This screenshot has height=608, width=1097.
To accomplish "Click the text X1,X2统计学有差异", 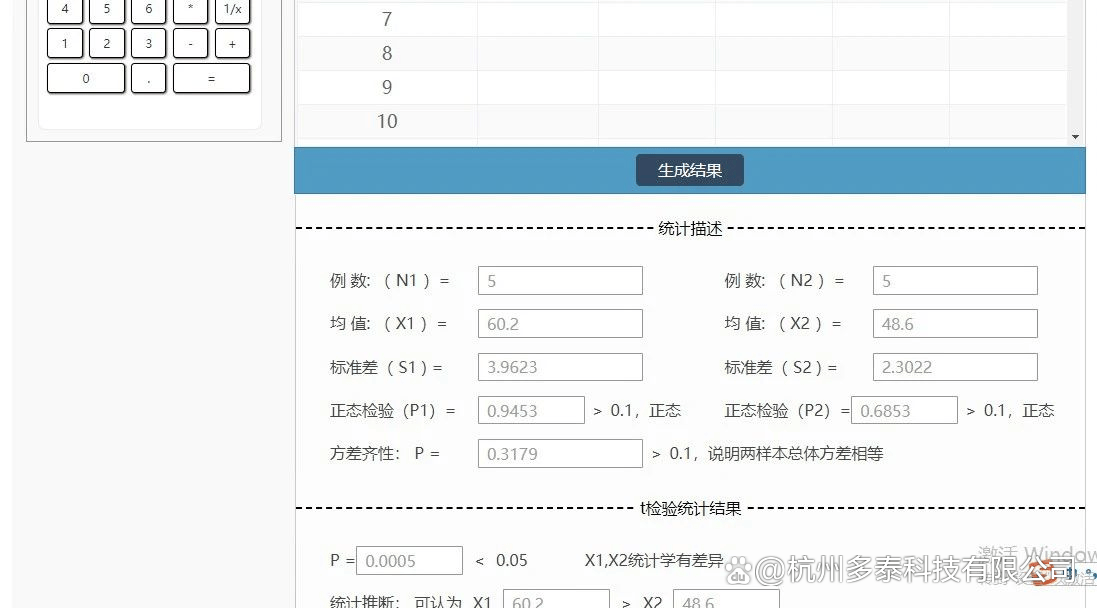I will pos(654,560).
